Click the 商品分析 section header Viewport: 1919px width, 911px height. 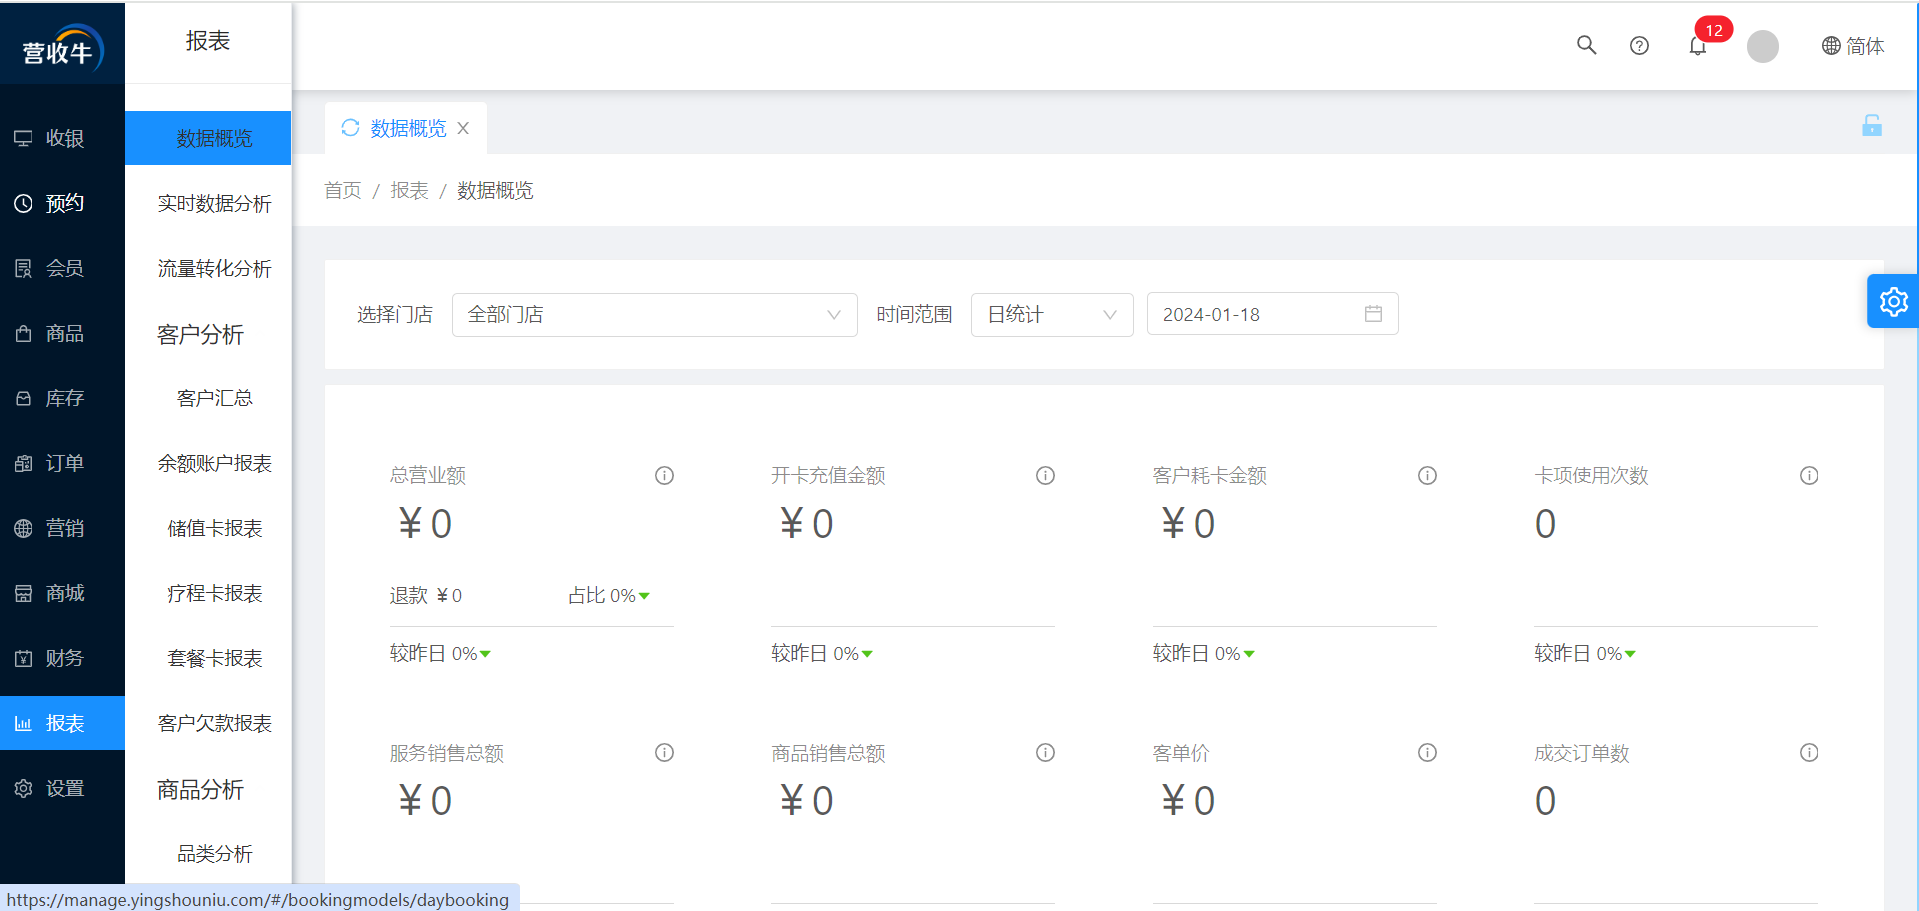[201, 789]
